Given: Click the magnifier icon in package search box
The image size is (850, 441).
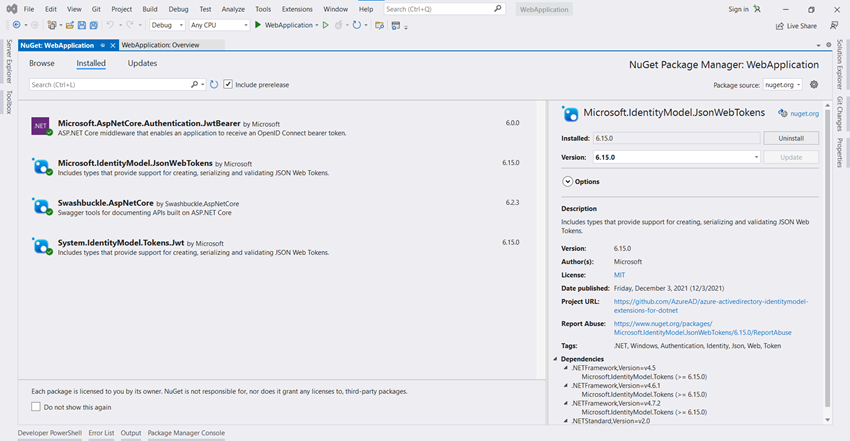Looking at the screenshot, I should pos(194,85).
